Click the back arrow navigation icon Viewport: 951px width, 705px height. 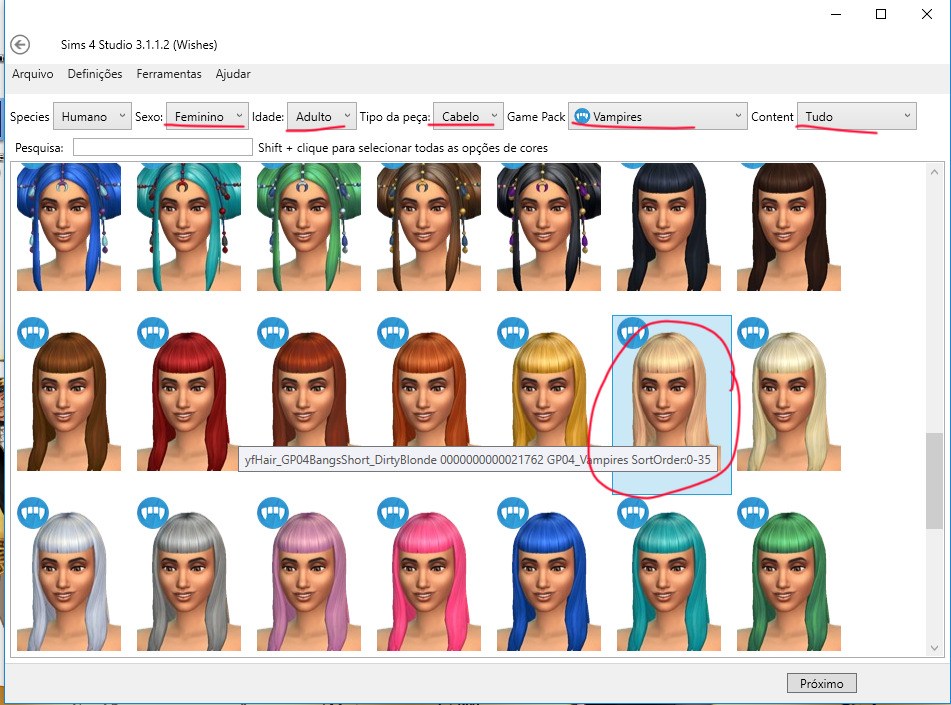[x=20, y=44]
